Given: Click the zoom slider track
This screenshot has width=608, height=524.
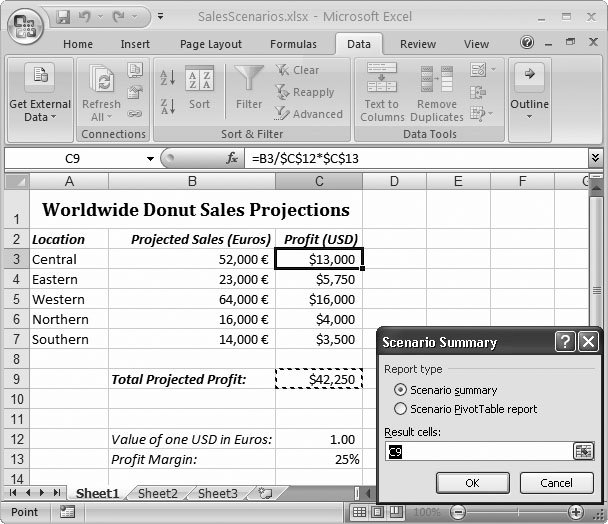Looking at the screenshot, I should click(517, 512).
